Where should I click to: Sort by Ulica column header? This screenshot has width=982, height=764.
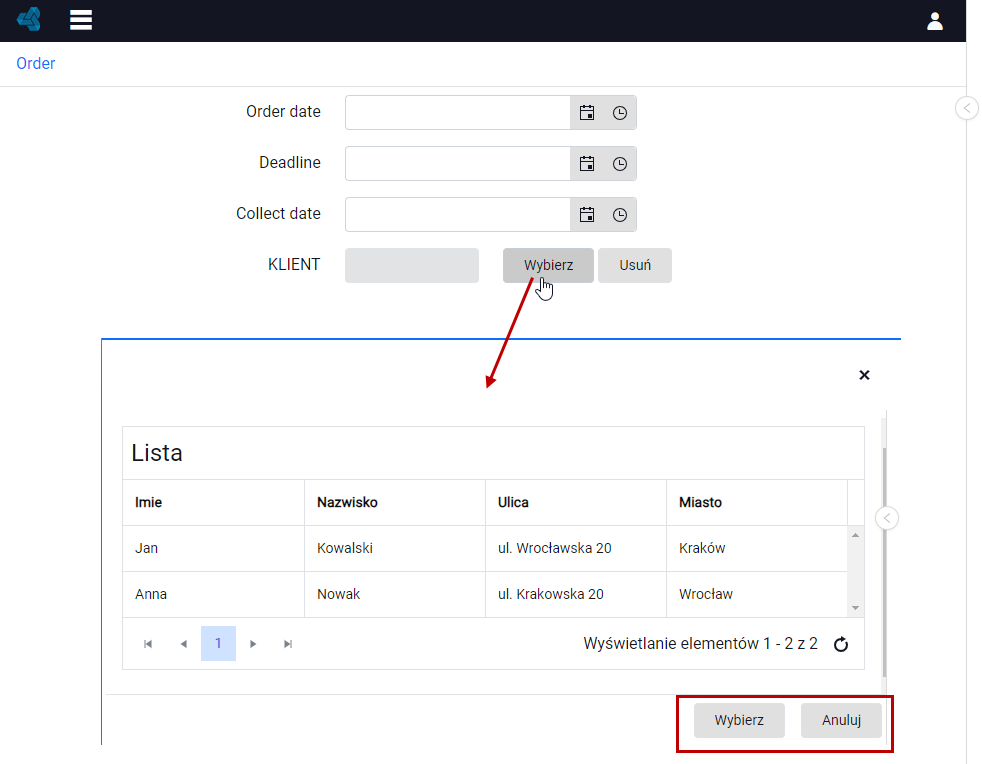click(x=576, y=502)
